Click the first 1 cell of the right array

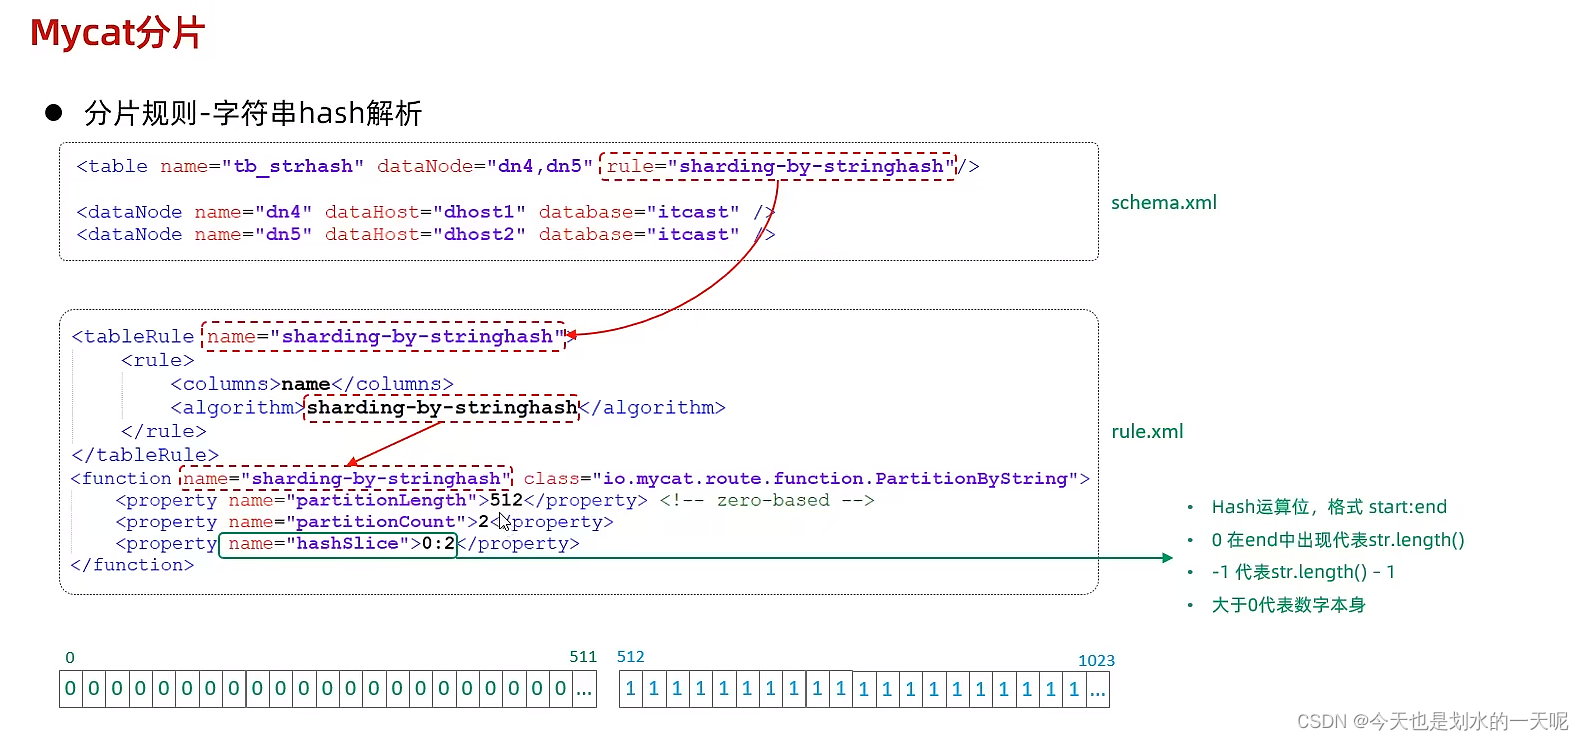(631, 689)
